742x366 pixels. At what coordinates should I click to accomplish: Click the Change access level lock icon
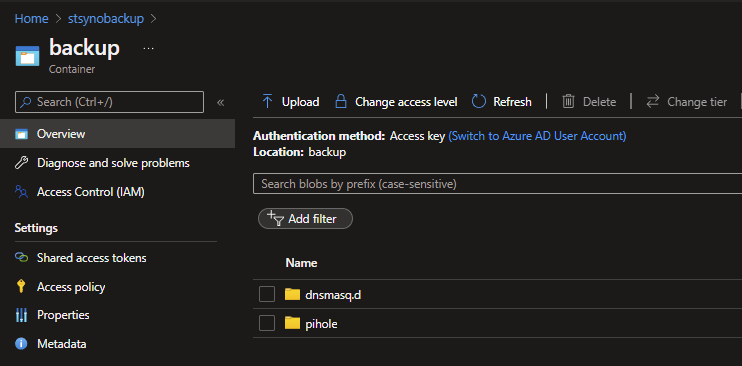[x=341, y=102]
